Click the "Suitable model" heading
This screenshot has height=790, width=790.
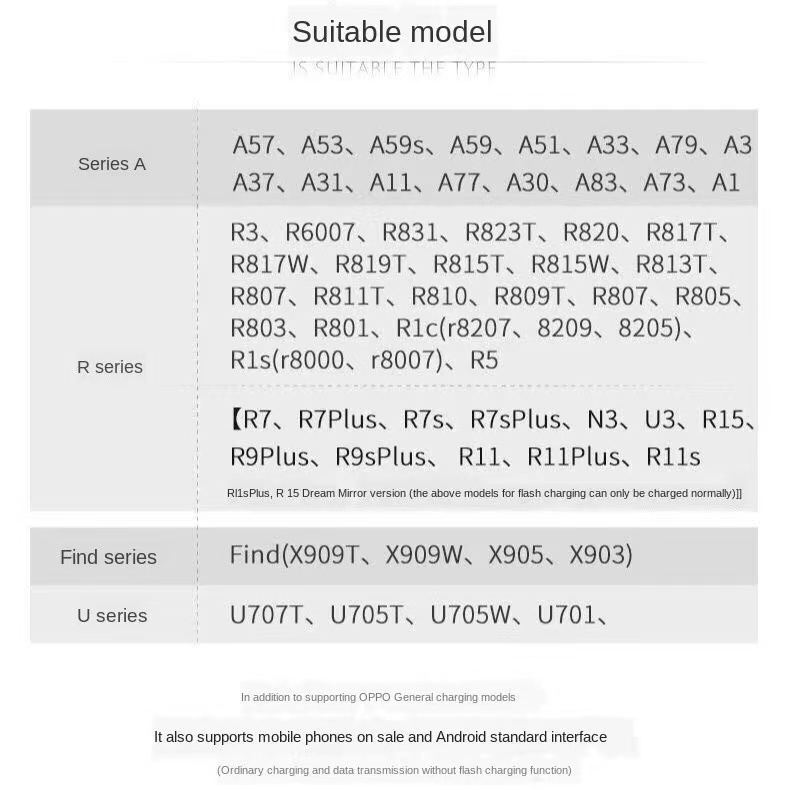click(x=392, y=32)
